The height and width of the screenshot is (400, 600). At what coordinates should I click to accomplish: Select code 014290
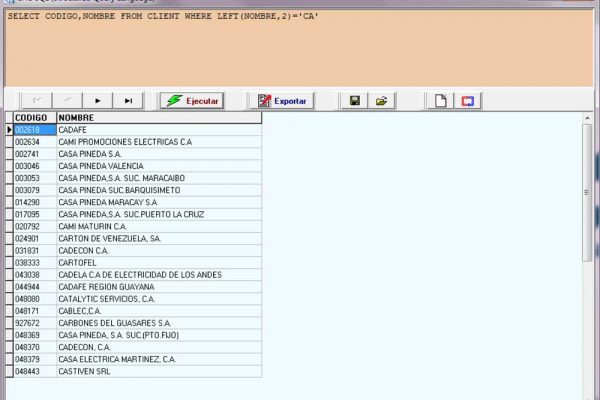(35, 202)
